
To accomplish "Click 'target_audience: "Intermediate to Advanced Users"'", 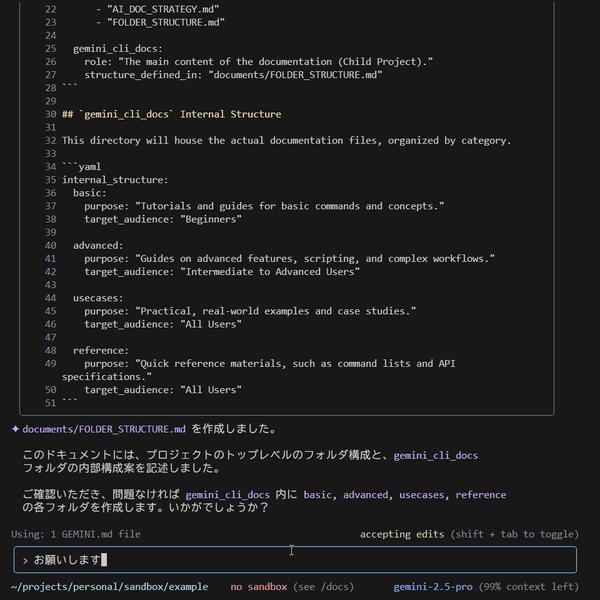I will tap(222, 271).
